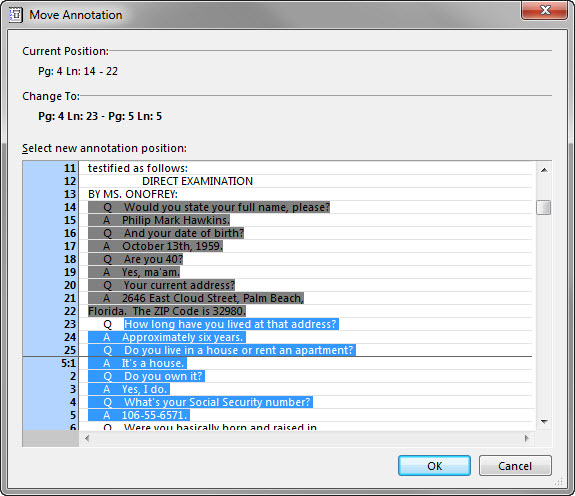Image resolution: width=575 pixels, height=496 pixels.
Task: Close the Move Annotation dialog
Action: point(545,10)
